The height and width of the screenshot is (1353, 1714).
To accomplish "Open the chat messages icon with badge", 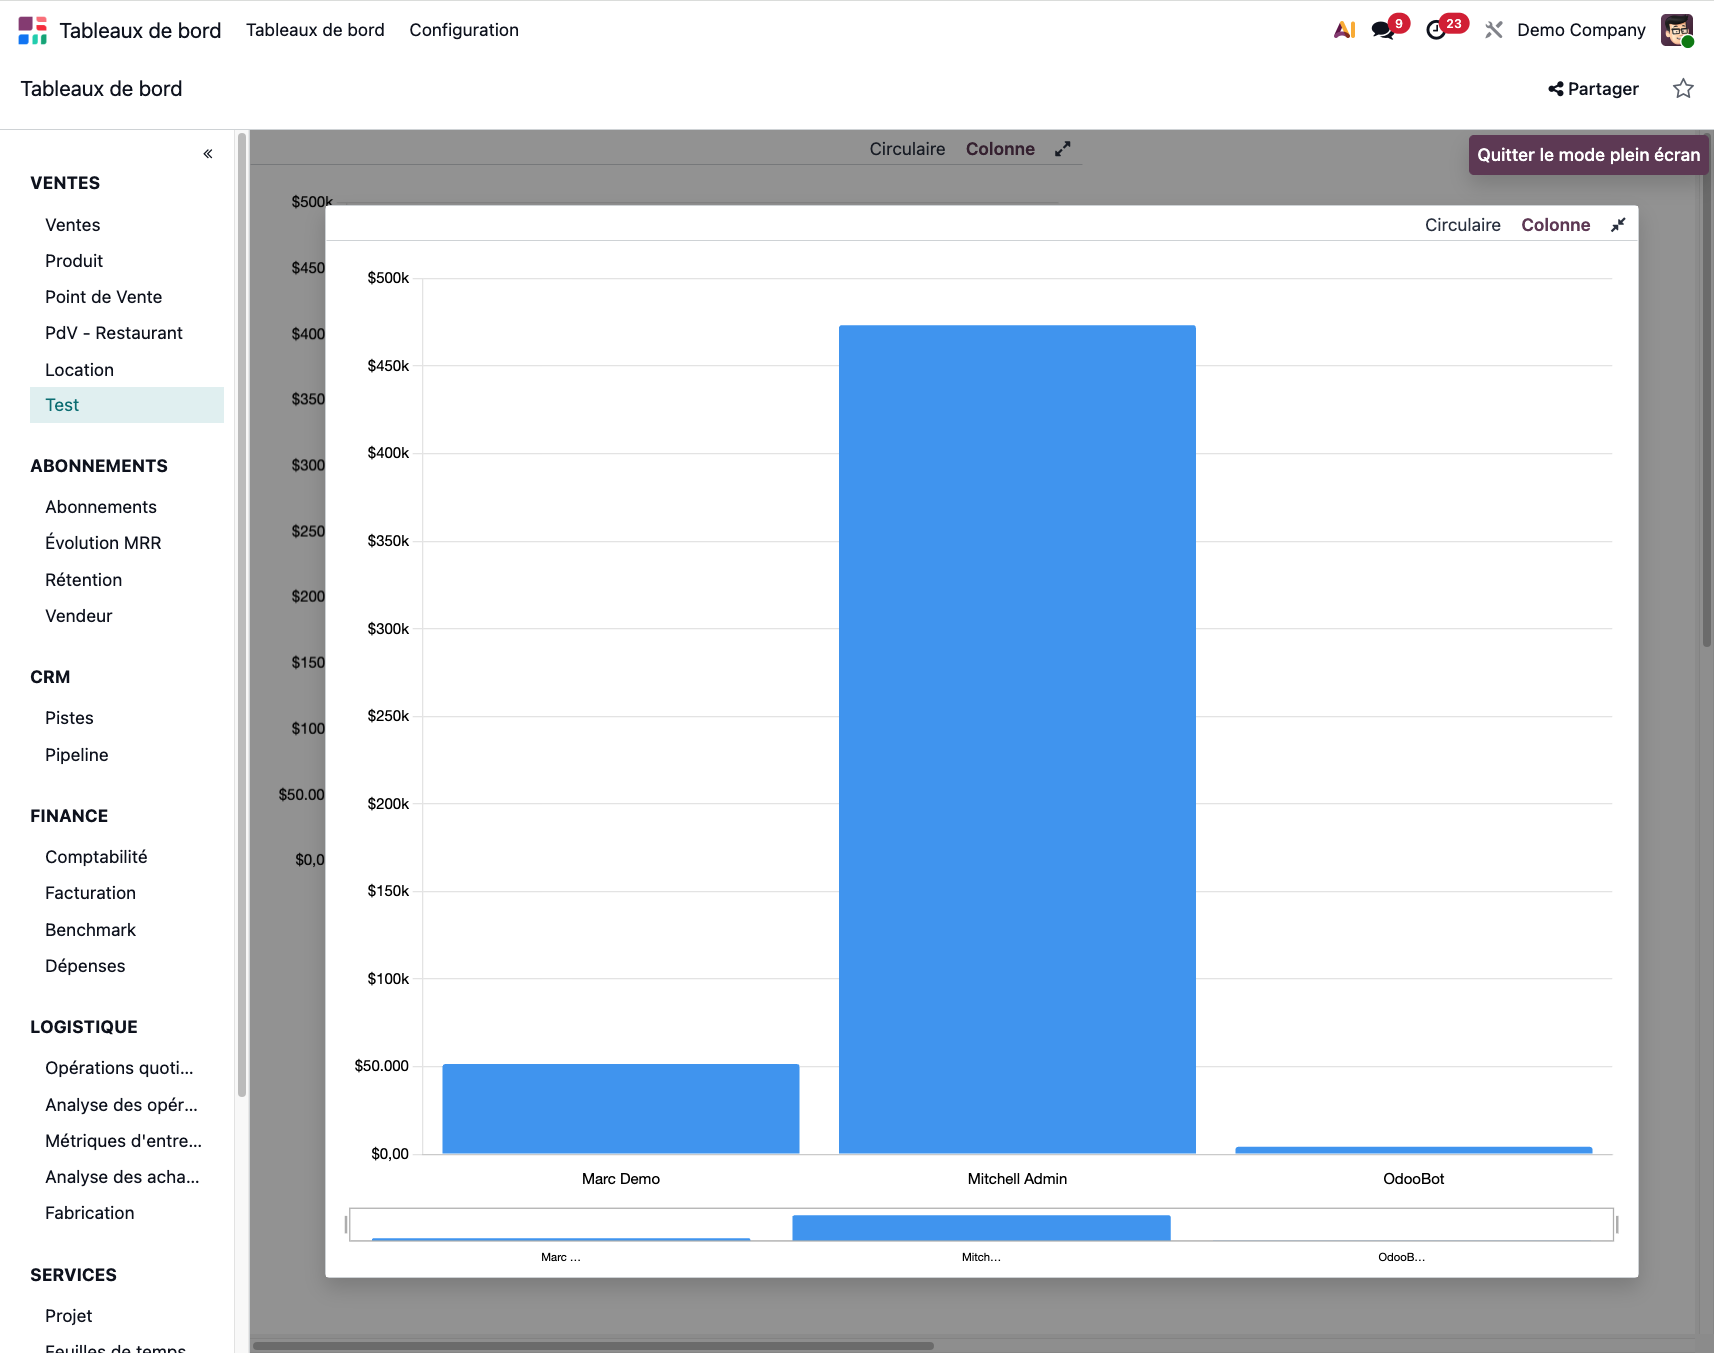I will click(1383, 30).
